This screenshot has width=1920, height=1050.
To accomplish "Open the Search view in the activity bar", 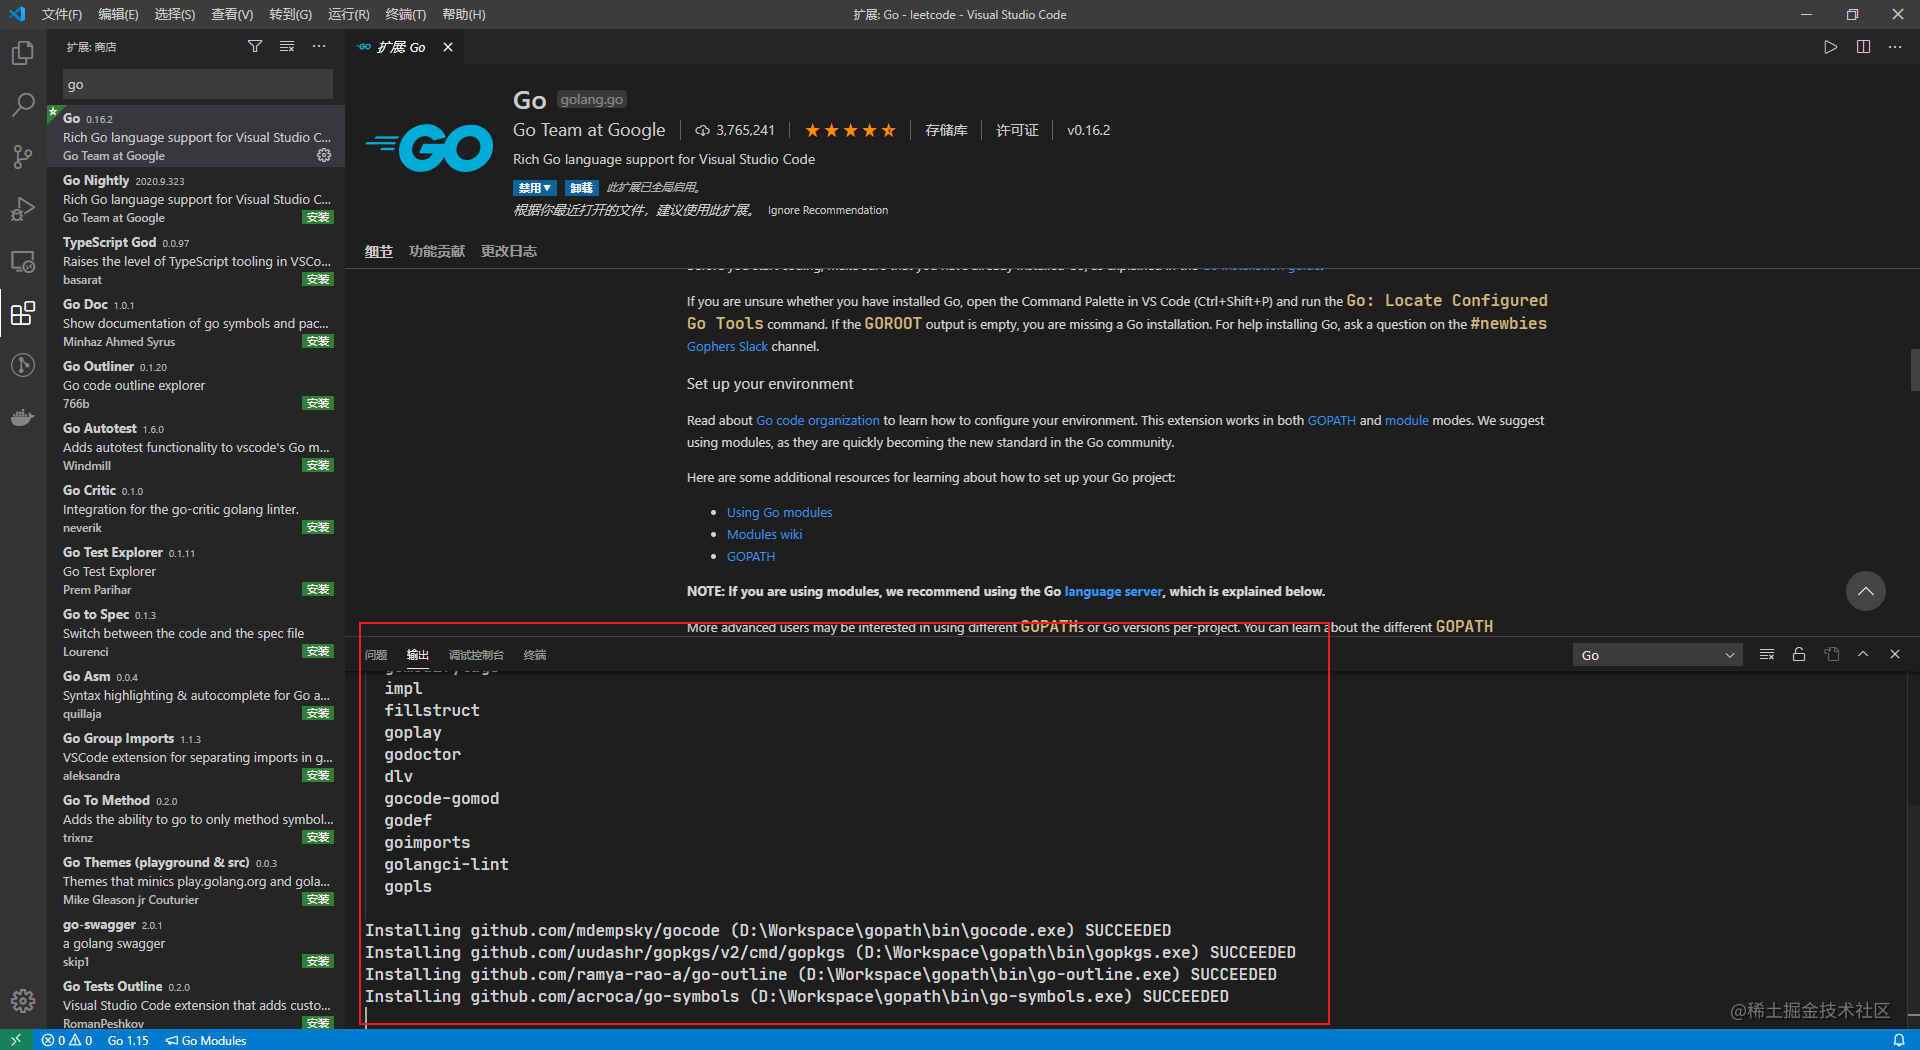I will [22, 104].
